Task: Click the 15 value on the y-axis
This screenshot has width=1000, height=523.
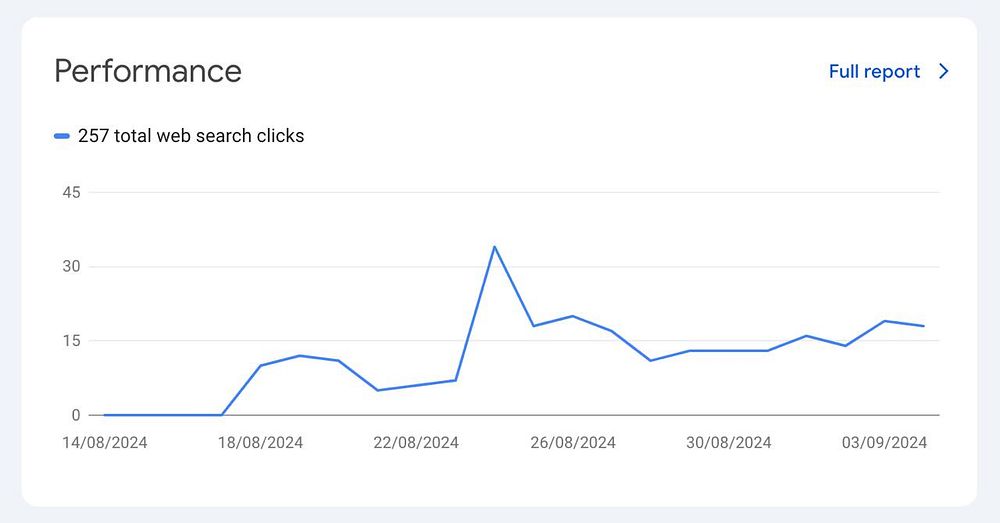Action: pos(70,341)
